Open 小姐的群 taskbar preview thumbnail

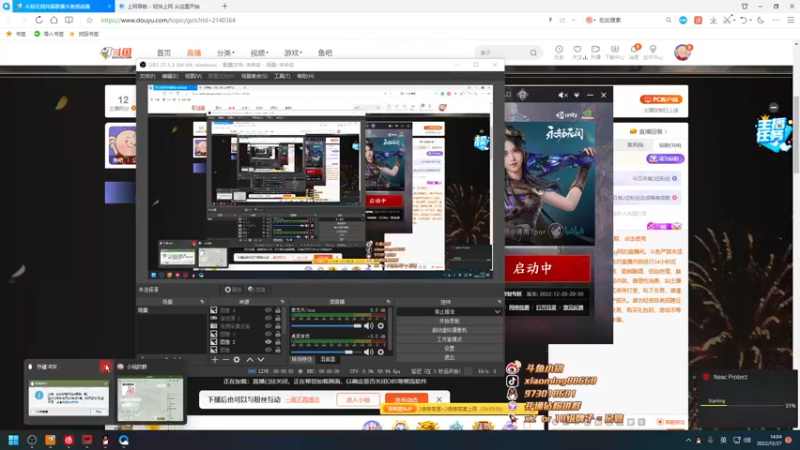(150, 399)
